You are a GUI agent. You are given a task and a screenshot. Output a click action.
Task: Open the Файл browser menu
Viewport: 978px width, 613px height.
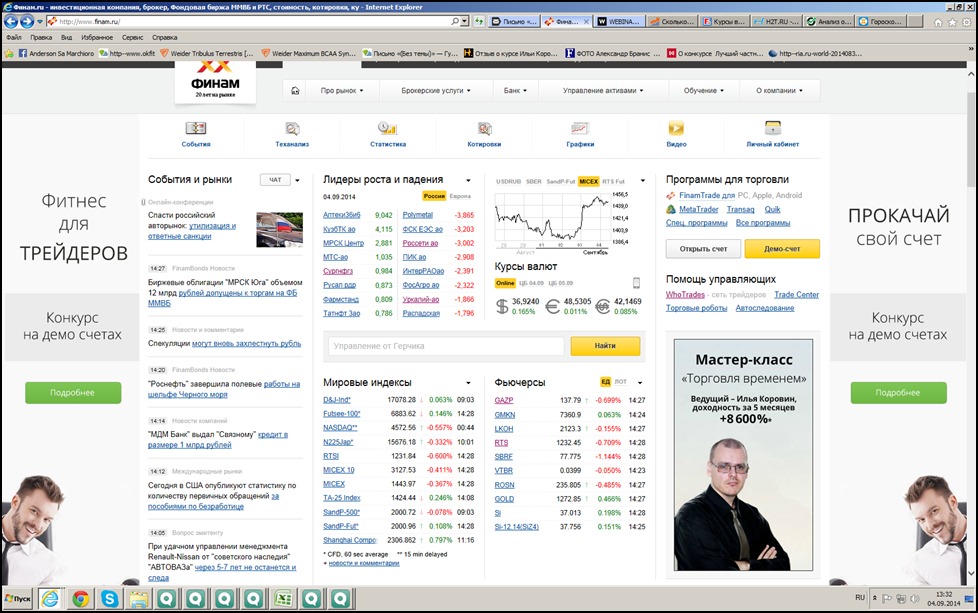(14, 37)
